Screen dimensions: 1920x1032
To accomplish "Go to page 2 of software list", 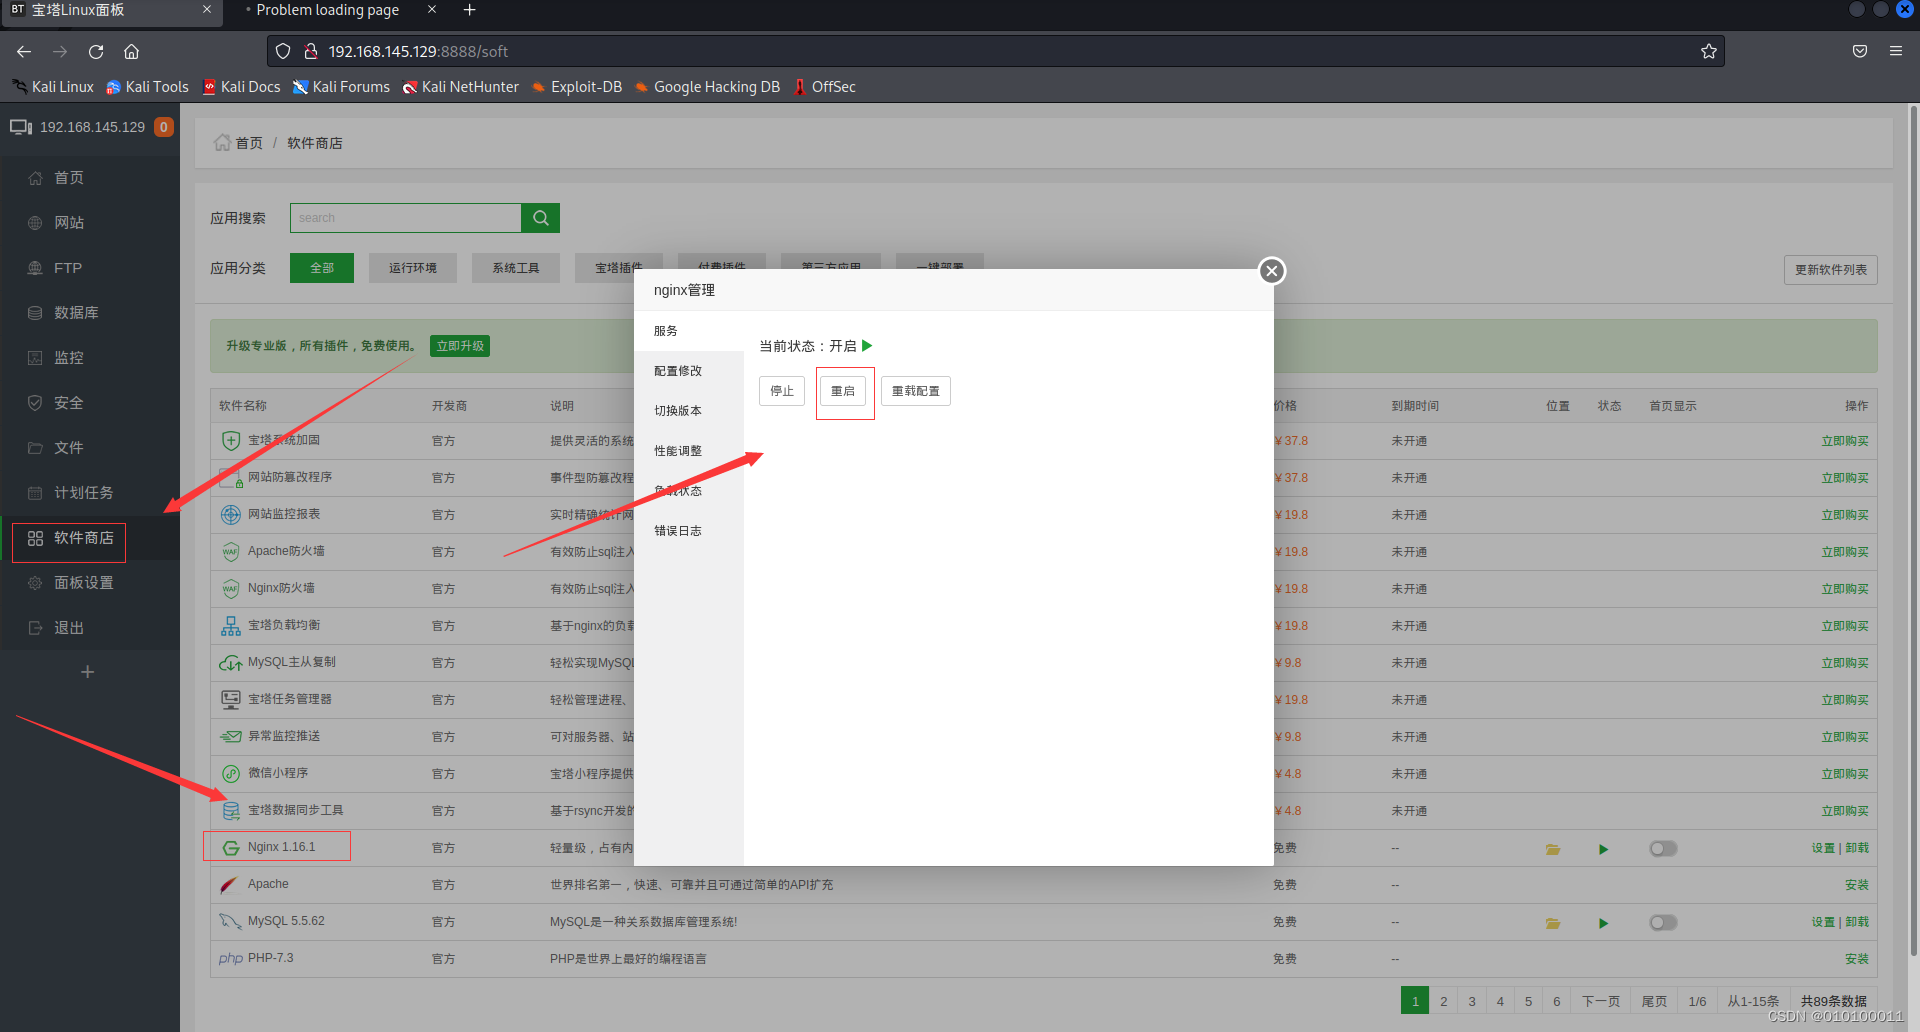I will (x=1444, y=1001).
